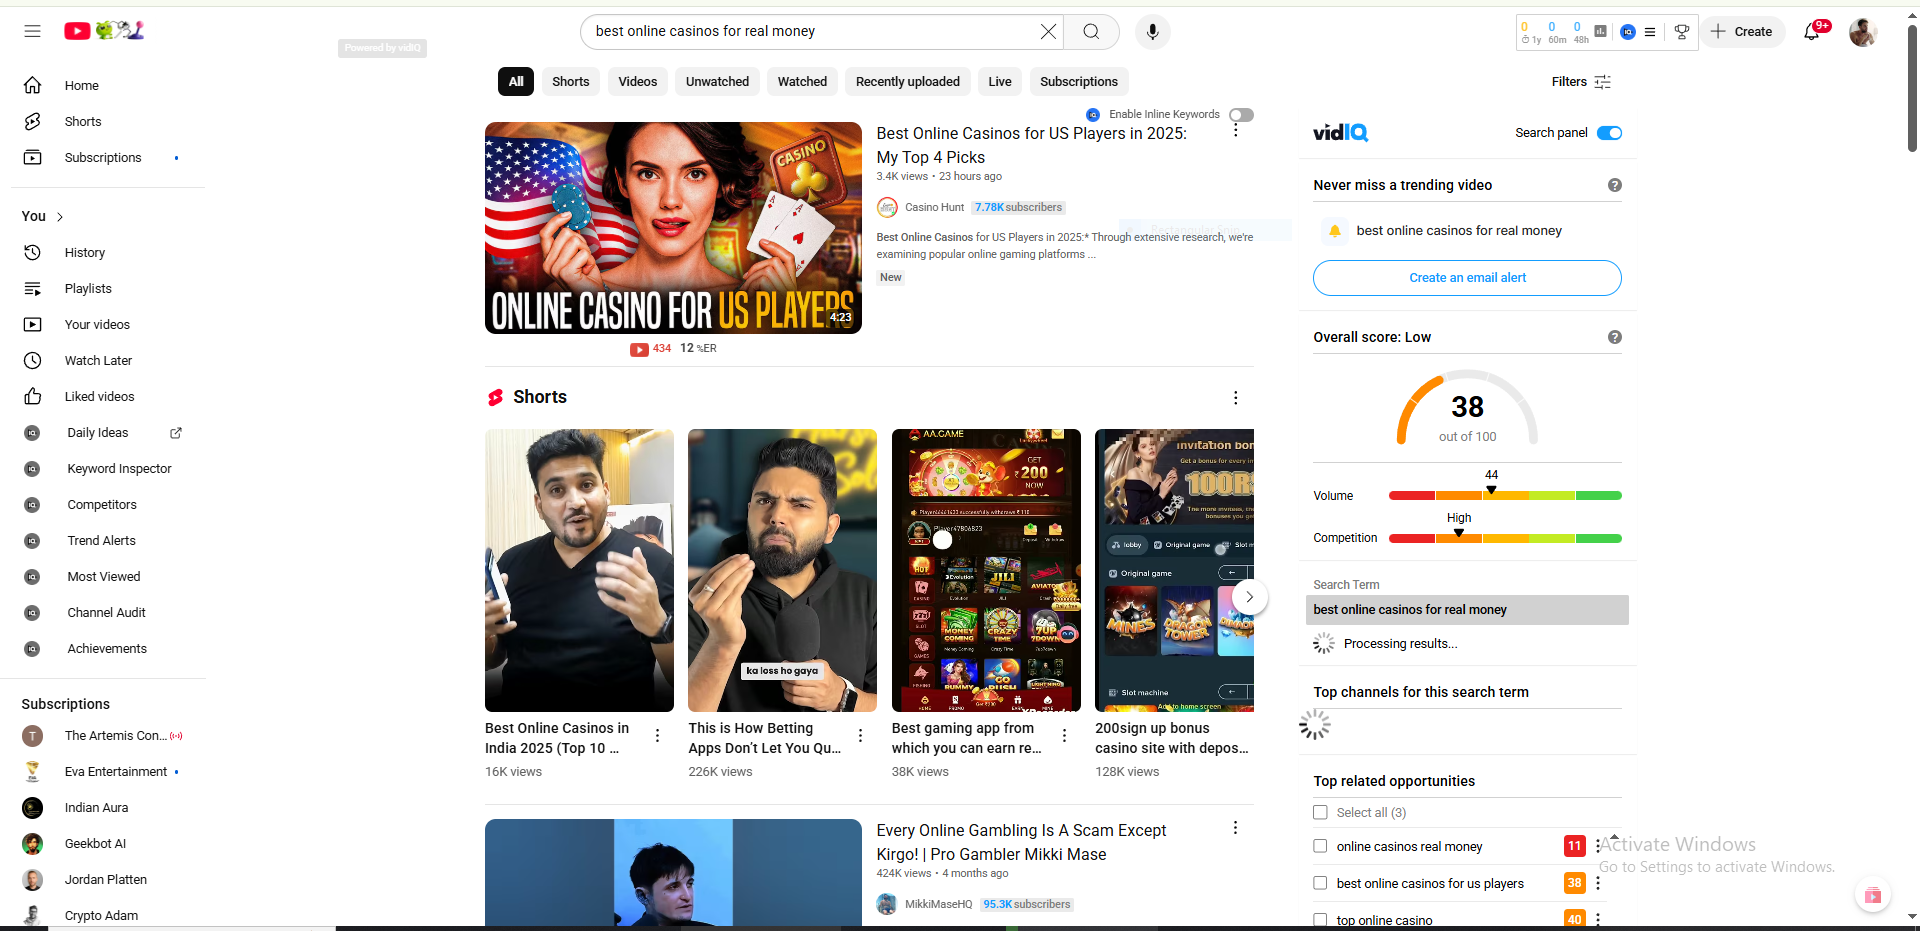The image size is (1920, 931).
Task: Click the magnifier search button
Action: tap(1091, 32)
